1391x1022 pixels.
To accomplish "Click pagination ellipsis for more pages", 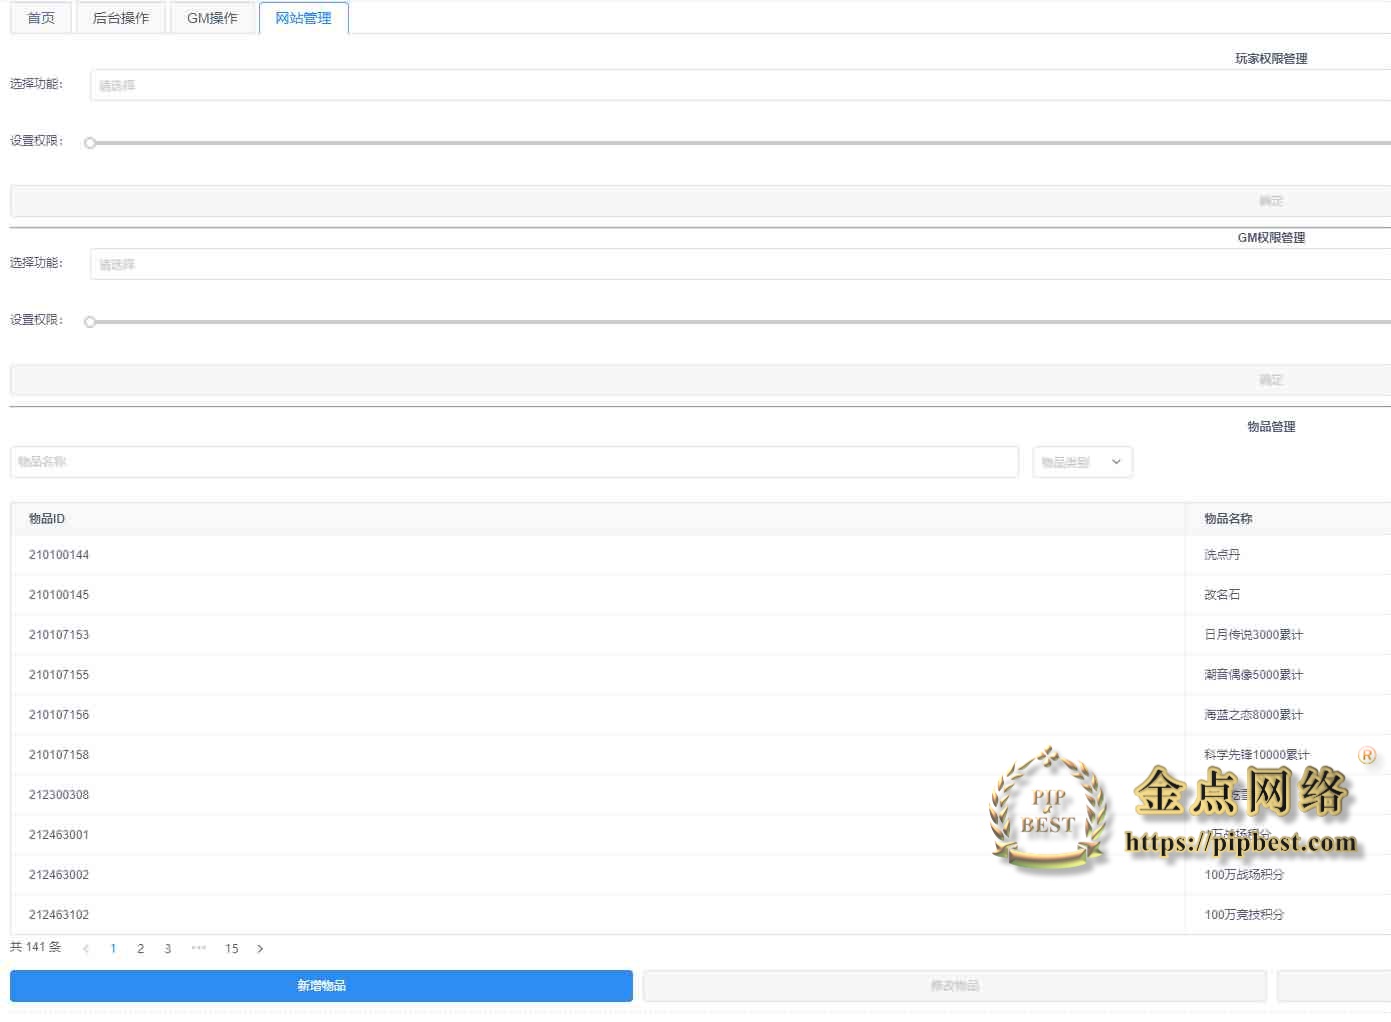I will (x=199, y=948).
